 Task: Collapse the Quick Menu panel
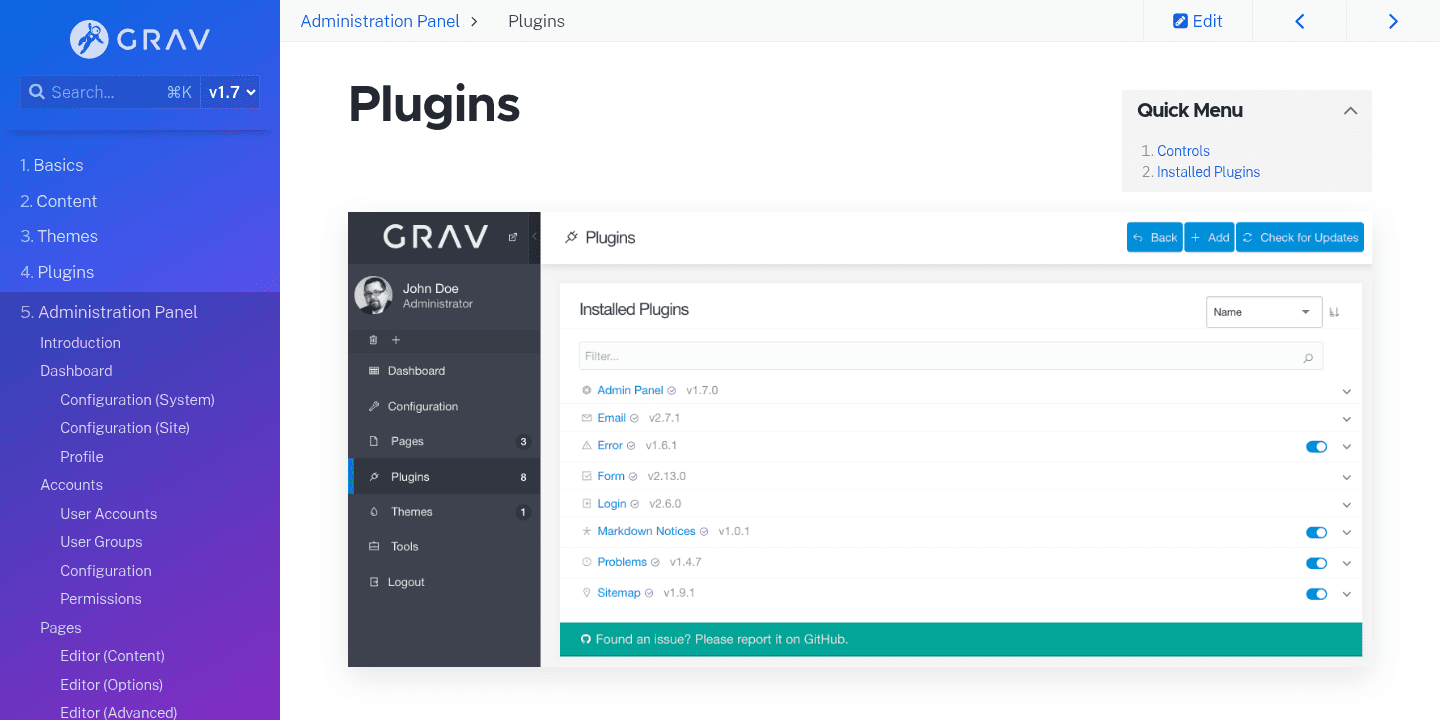(x=1350, y=110)
